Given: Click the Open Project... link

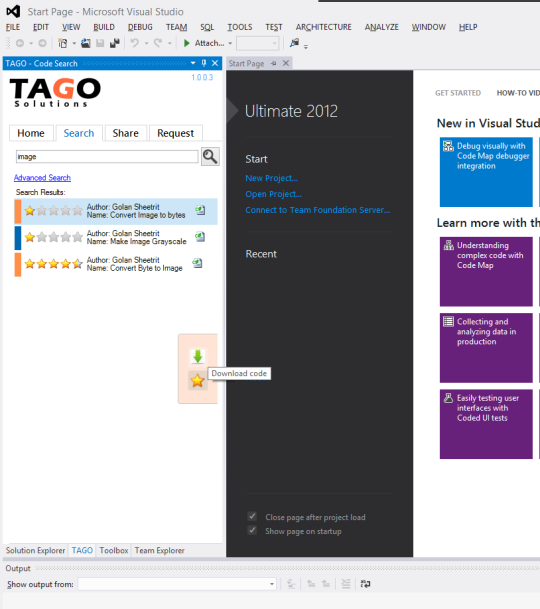Looking at the screenshot, I should [273, 194].
